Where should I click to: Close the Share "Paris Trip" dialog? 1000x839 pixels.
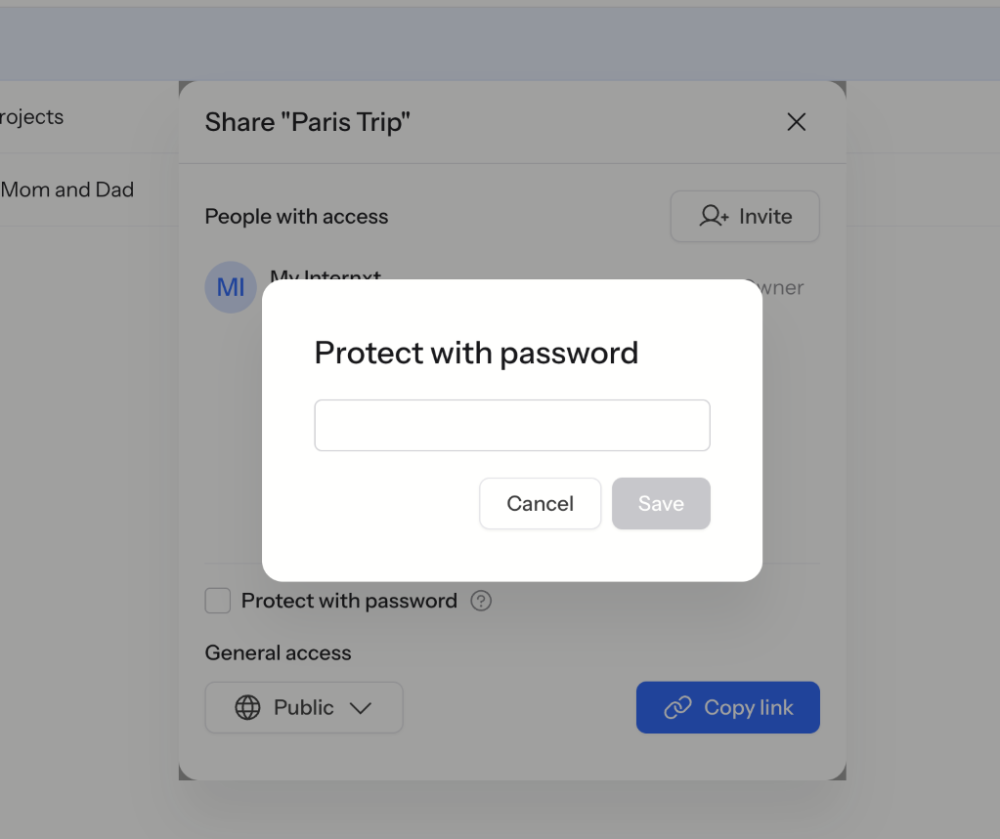(796, 122)
